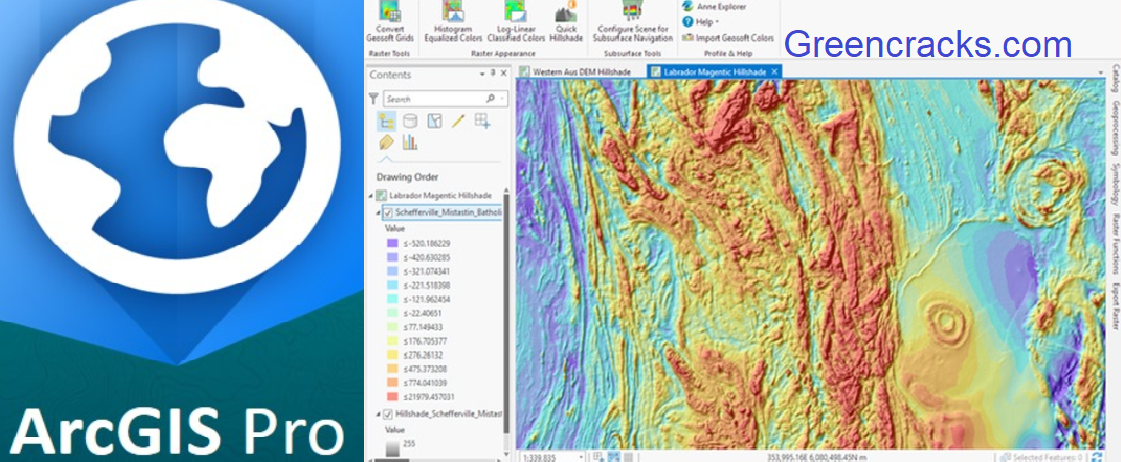Collapse the Schefferville_Mistastin_Batholi layer legend
1121x462 pixels.
point(379,212)
